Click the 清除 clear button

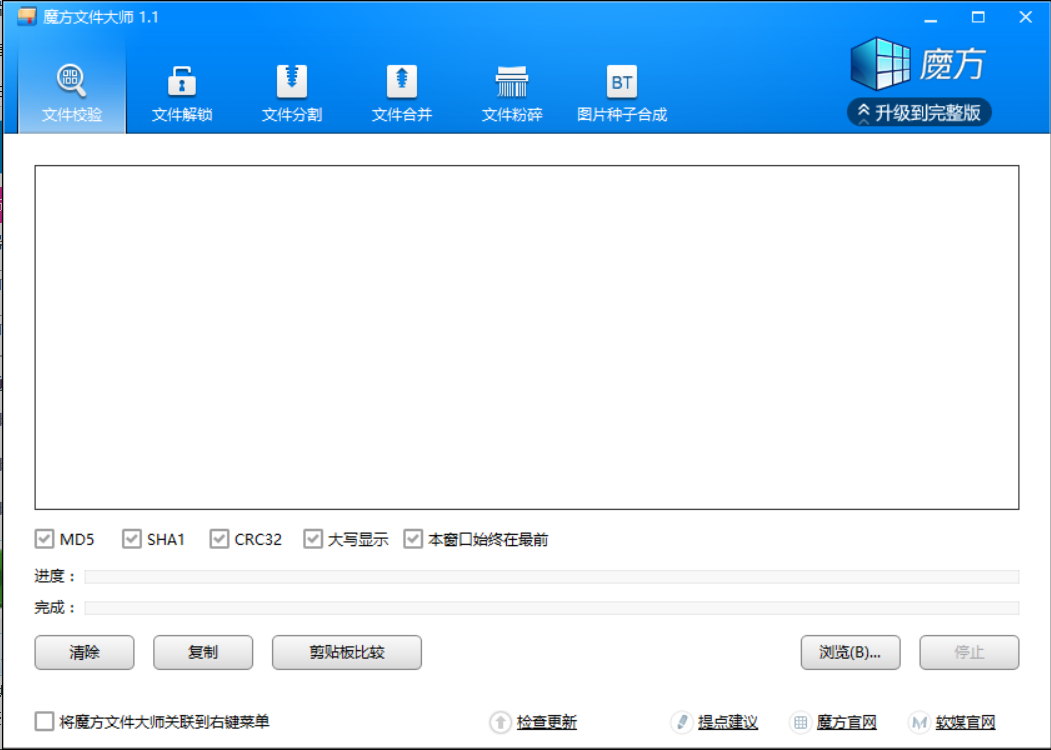(x=84, y=652)
